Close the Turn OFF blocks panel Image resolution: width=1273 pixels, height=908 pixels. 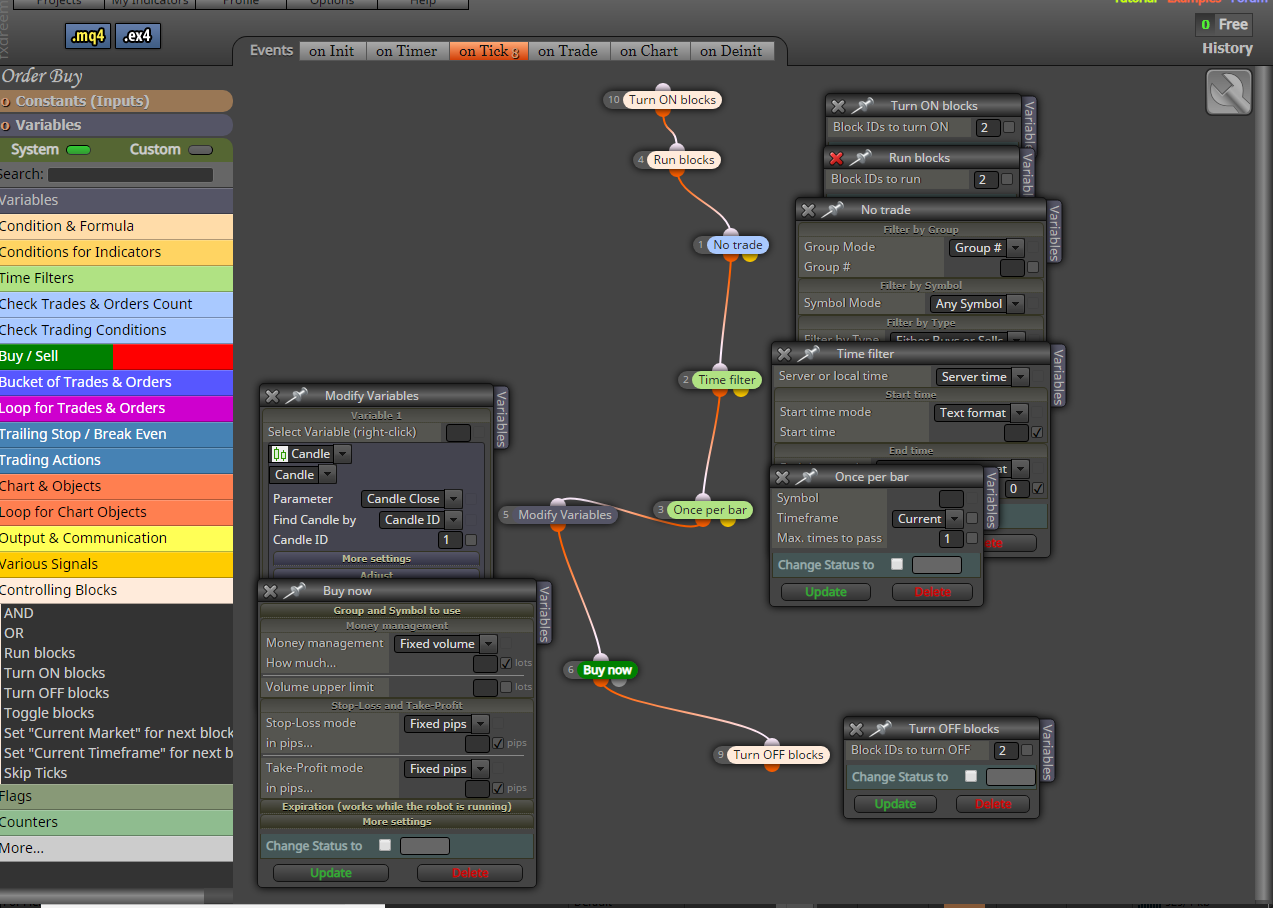(x=856, y=729)
